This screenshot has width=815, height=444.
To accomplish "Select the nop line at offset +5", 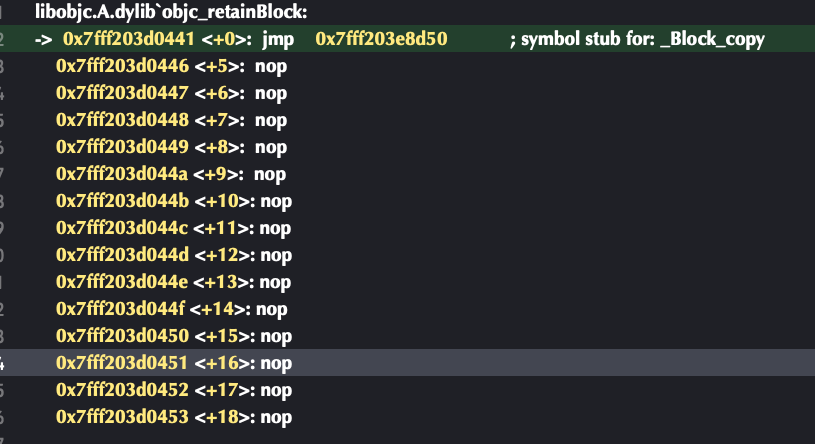I will [x=408, y=66].
